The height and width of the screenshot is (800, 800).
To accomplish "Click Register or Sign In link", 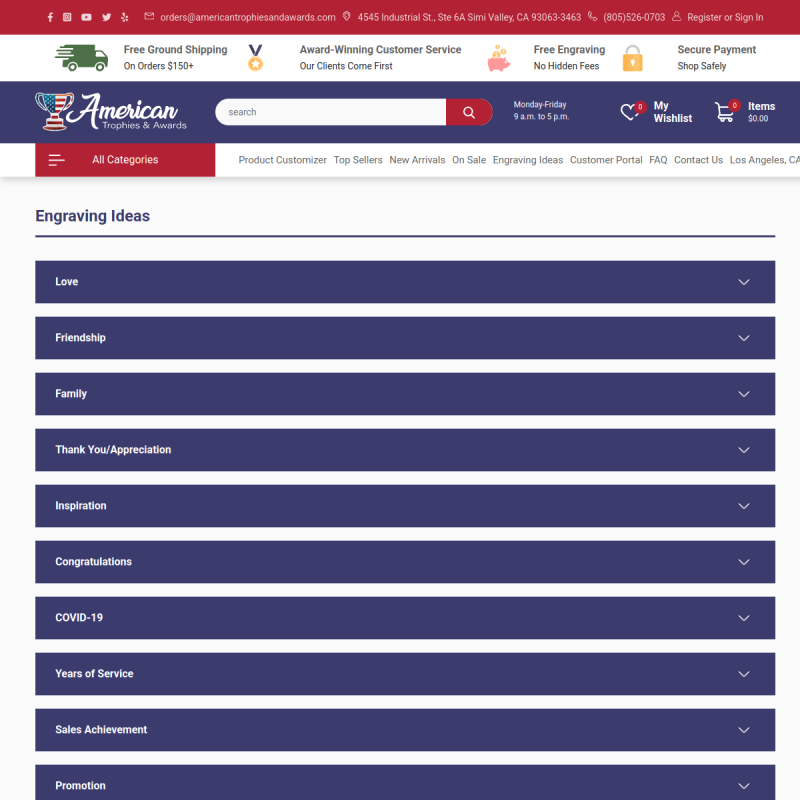I will (x=724, y=17).
